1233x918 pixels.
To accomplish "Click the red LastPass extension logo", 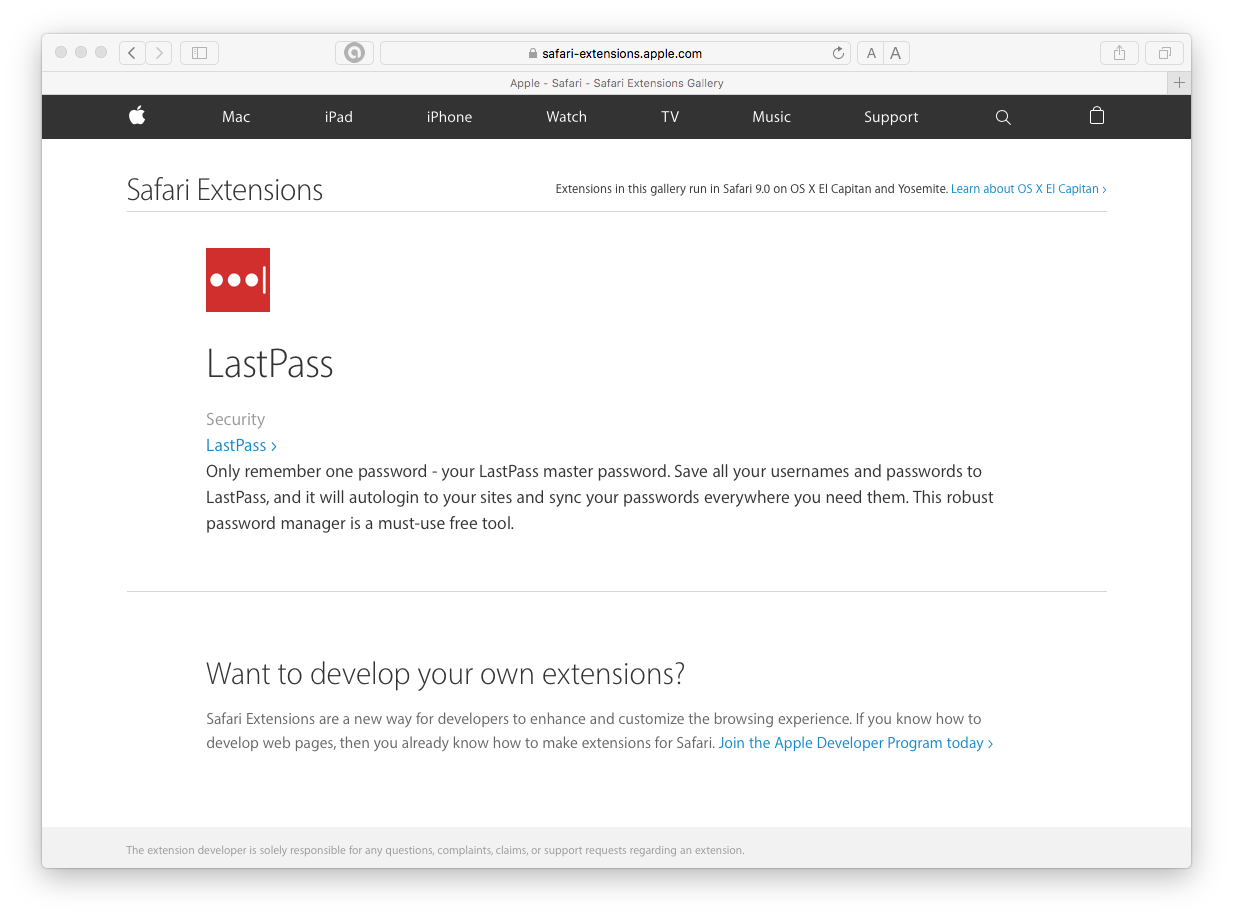I will click(238, 280).
